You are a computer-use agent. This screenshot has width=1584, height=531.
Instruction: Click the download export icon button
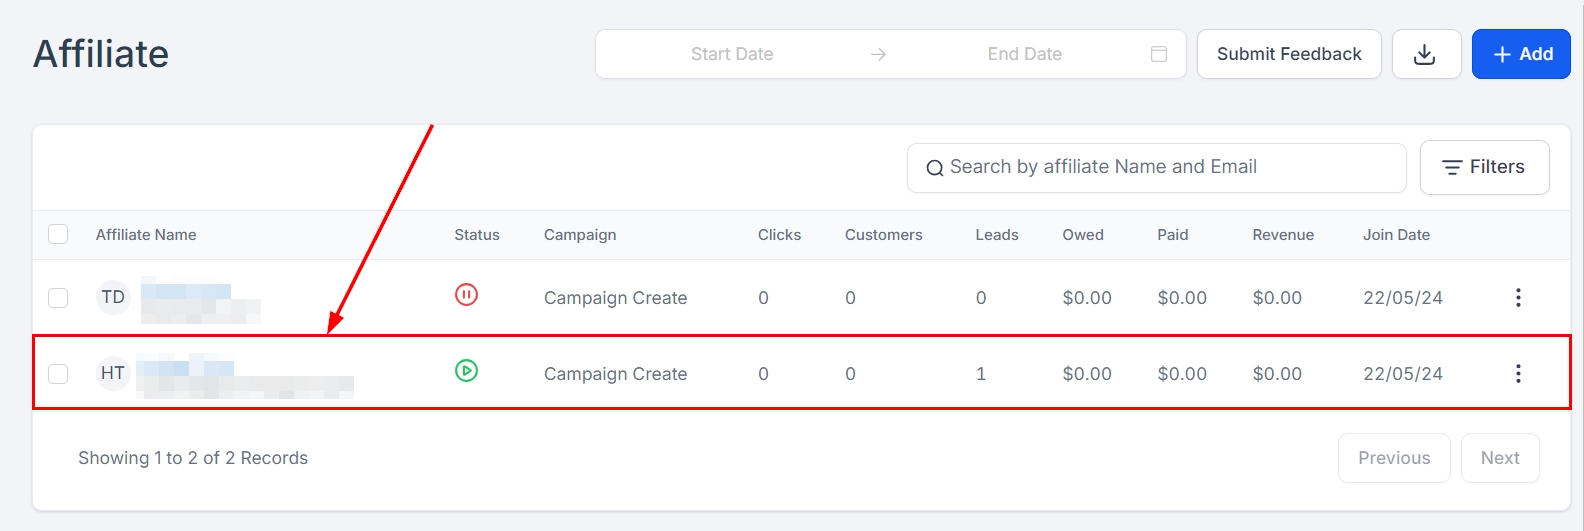1426,54
